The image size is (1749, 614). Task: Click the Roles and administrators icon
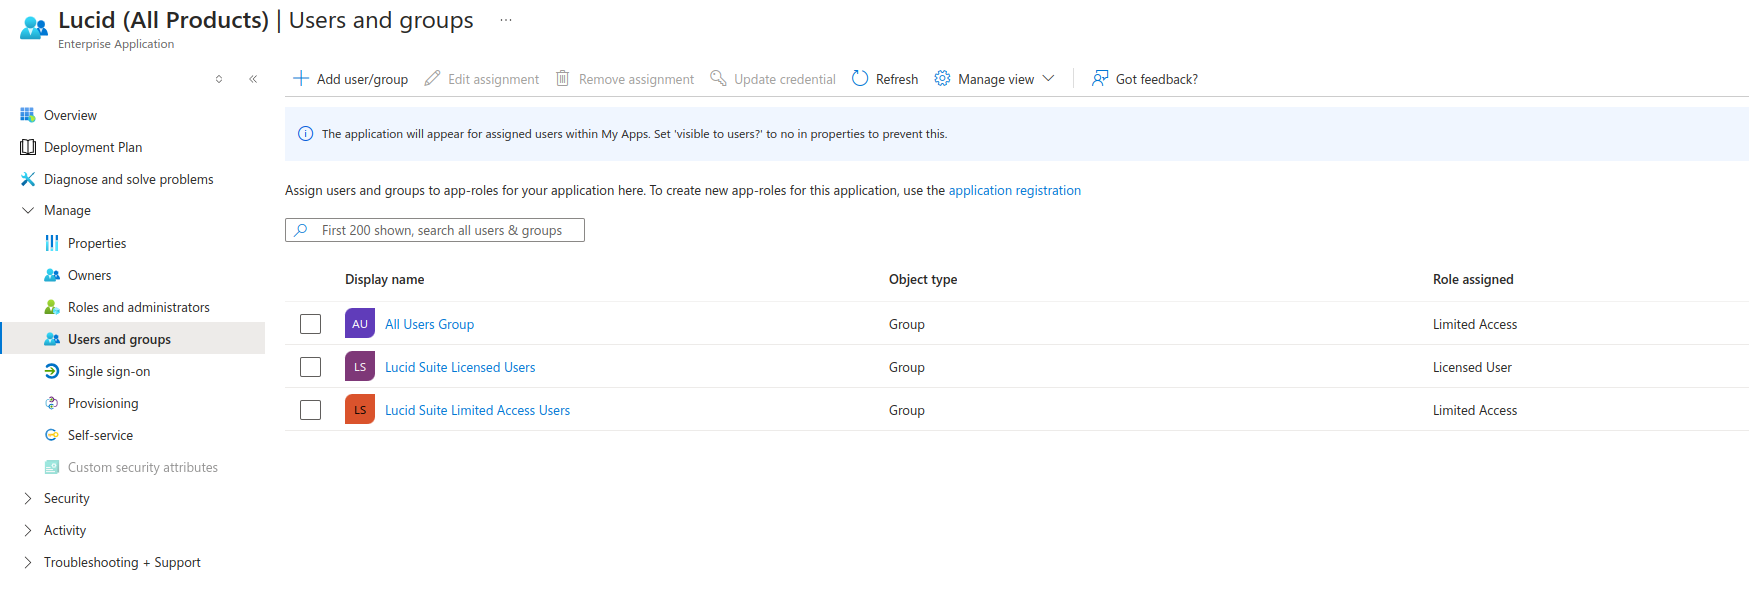click(x=52, y=307)
